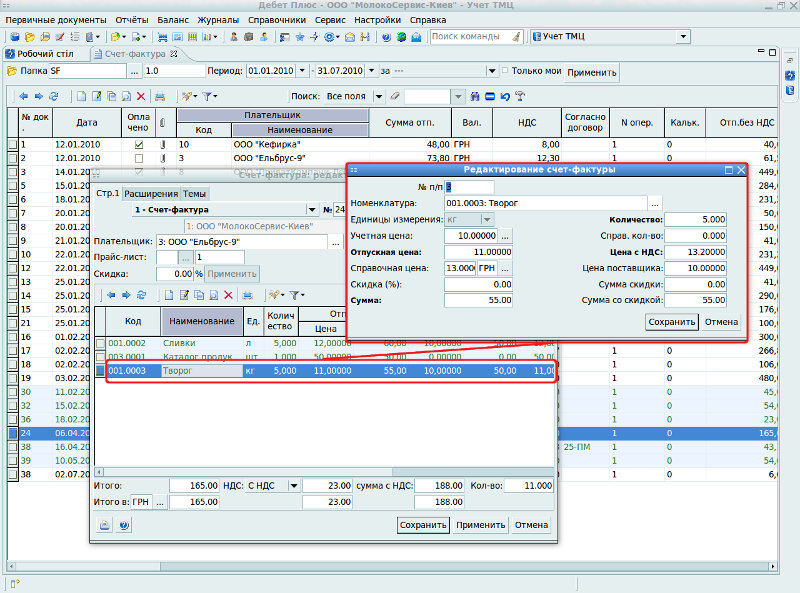Tick the checkbox for row 001.0002 Сливки

(x=100, y=343)
